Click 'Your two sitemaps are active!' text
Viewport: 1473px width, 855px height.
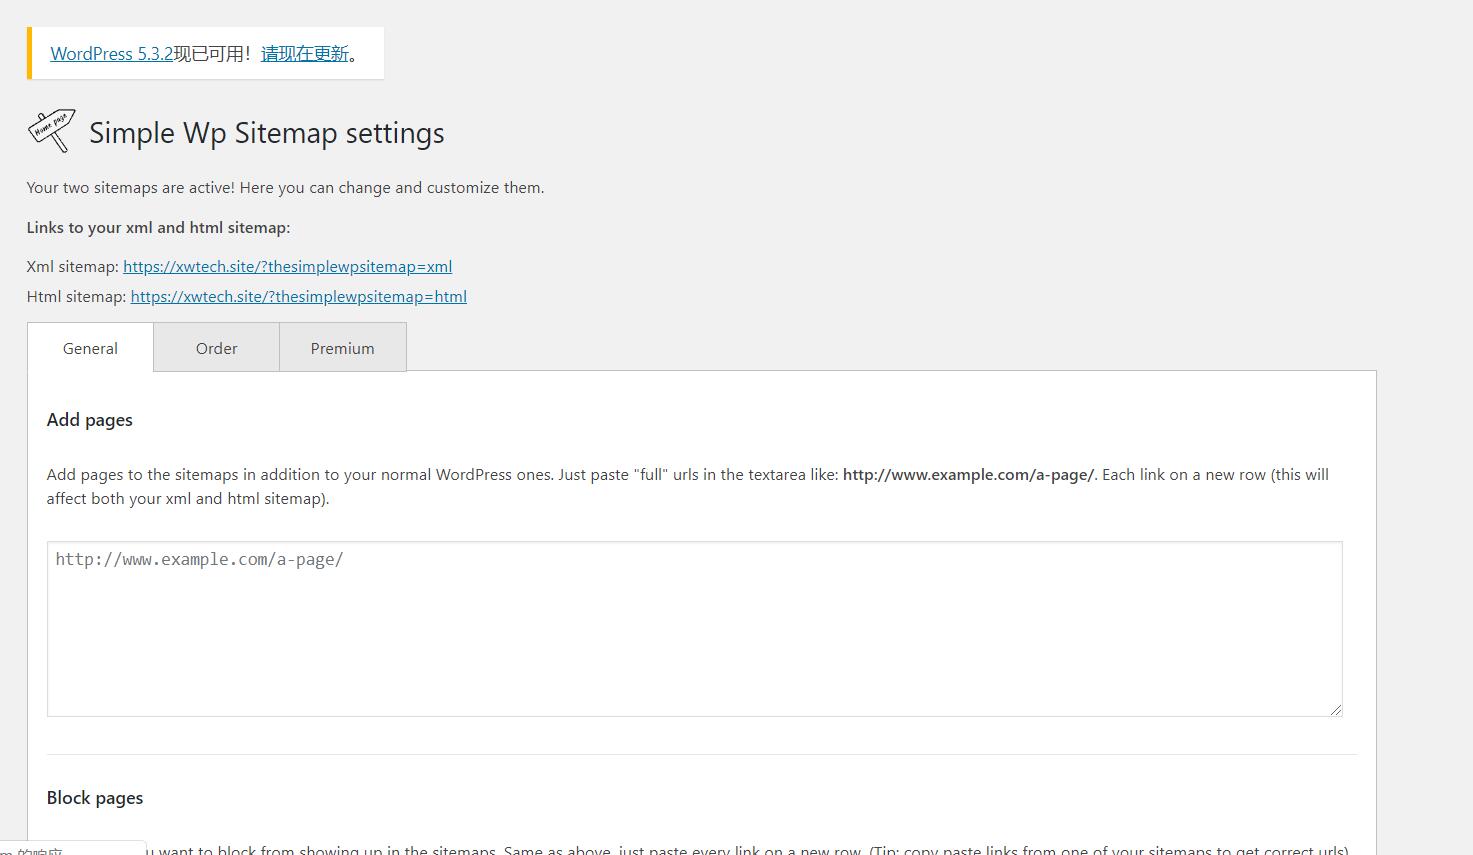131,188
